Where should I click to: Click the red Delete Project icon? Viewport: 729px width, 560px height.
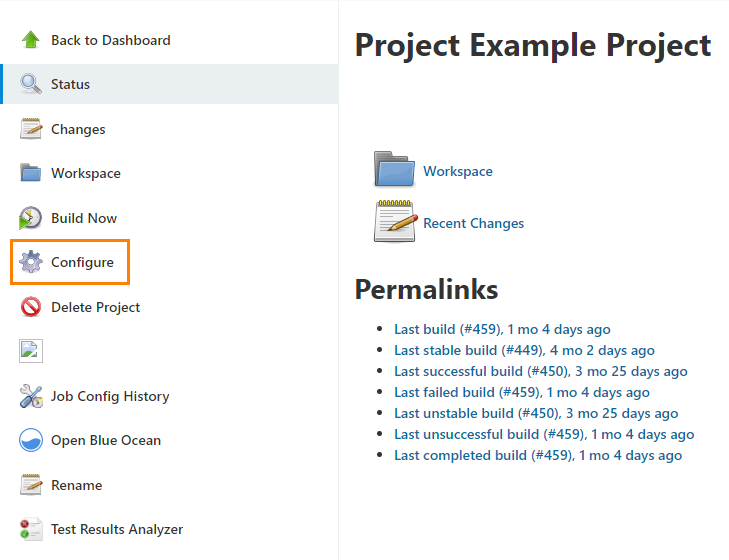pyautogui.click(x=31, y=307)
